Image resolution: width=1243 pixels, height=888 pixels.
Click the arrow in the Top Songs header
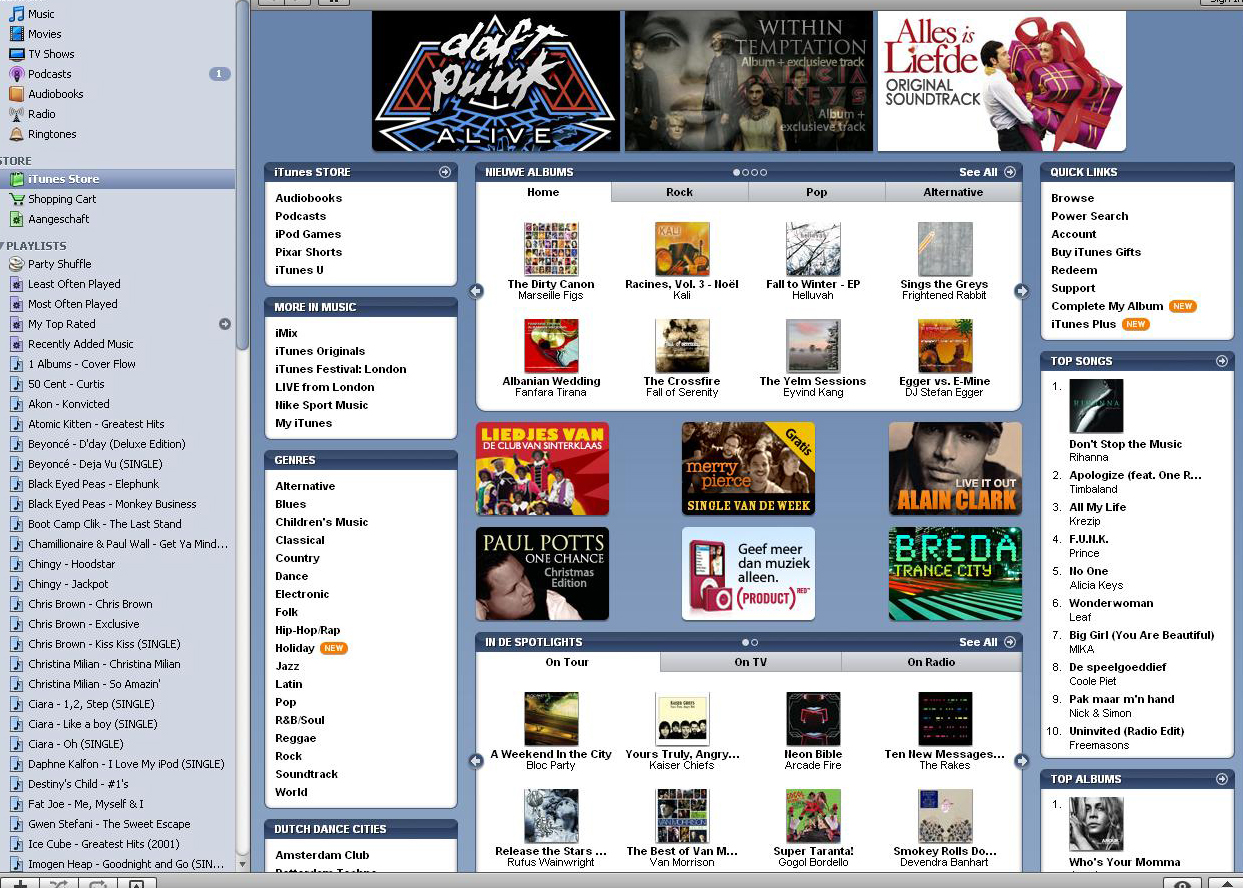point(1221,361)
